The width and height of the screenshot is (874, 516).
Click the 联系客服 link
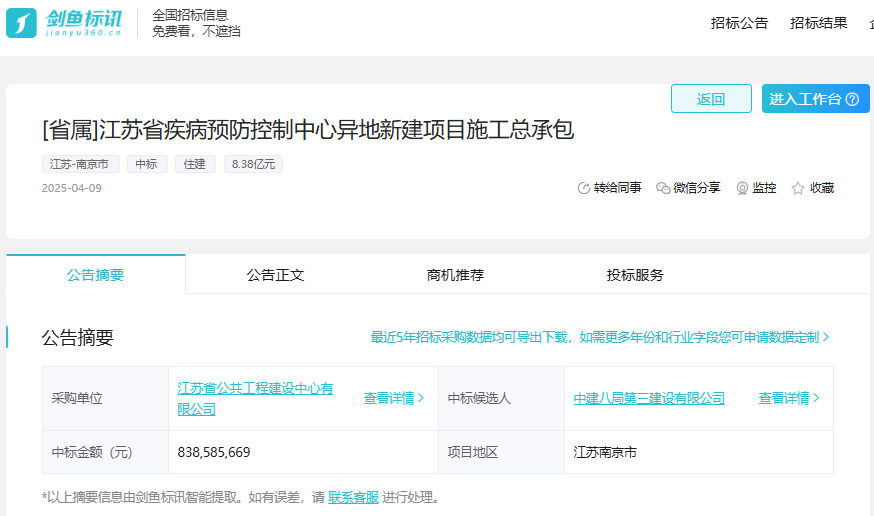click(353, 497)
